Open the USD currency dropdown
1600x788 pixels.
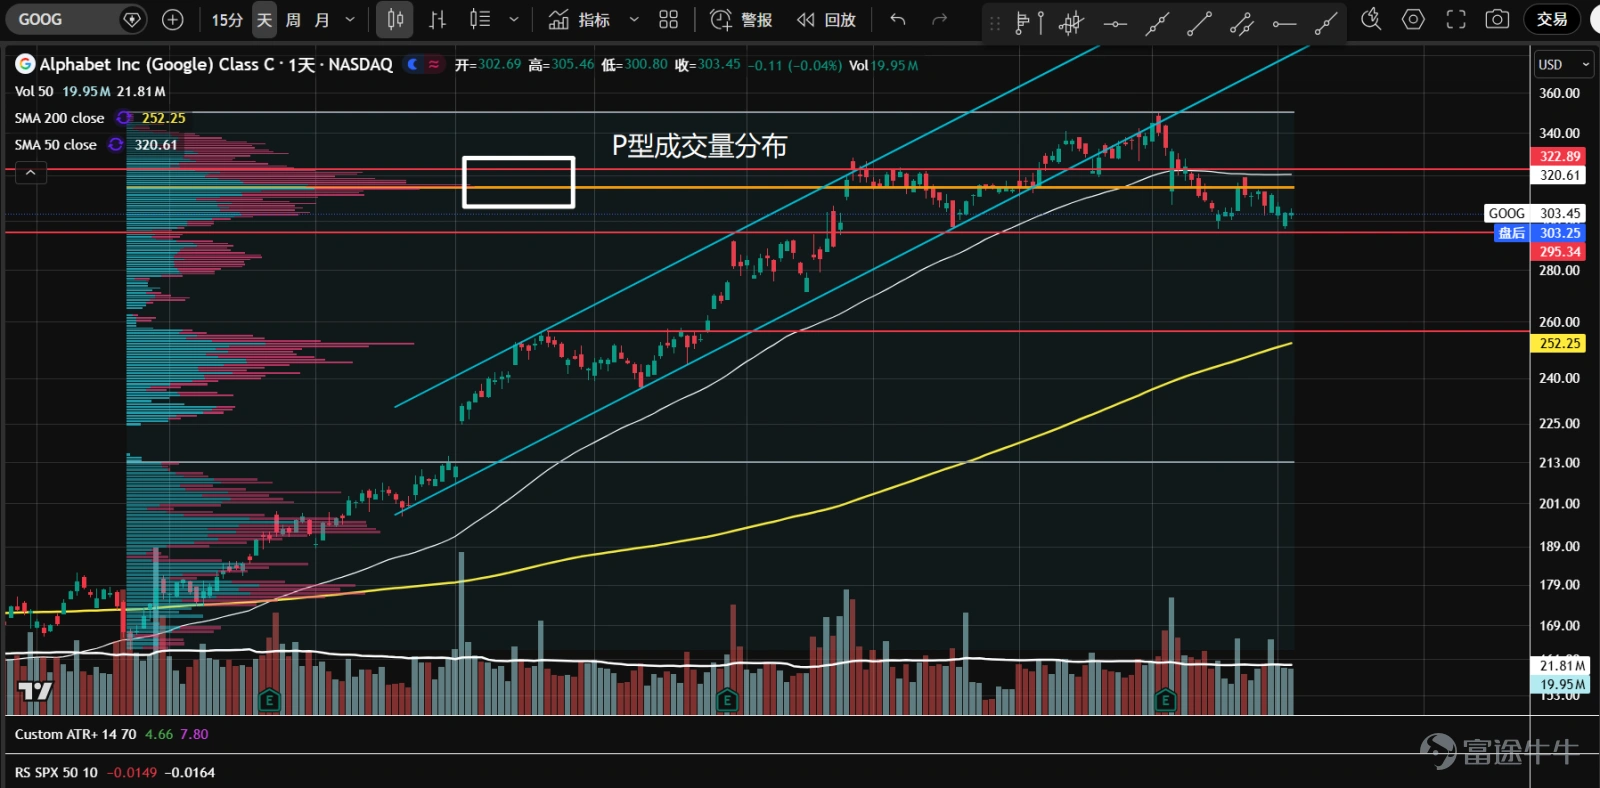click(1563, 64)
